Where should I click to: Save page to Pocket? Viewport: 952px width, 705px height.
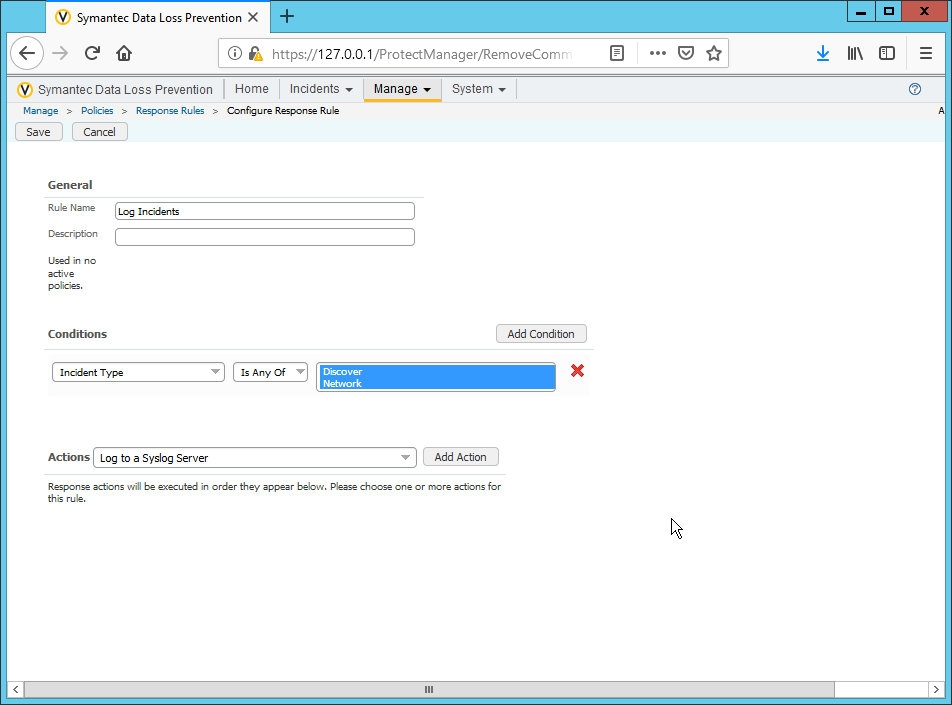pyautogui.click(x=685, y=53)
